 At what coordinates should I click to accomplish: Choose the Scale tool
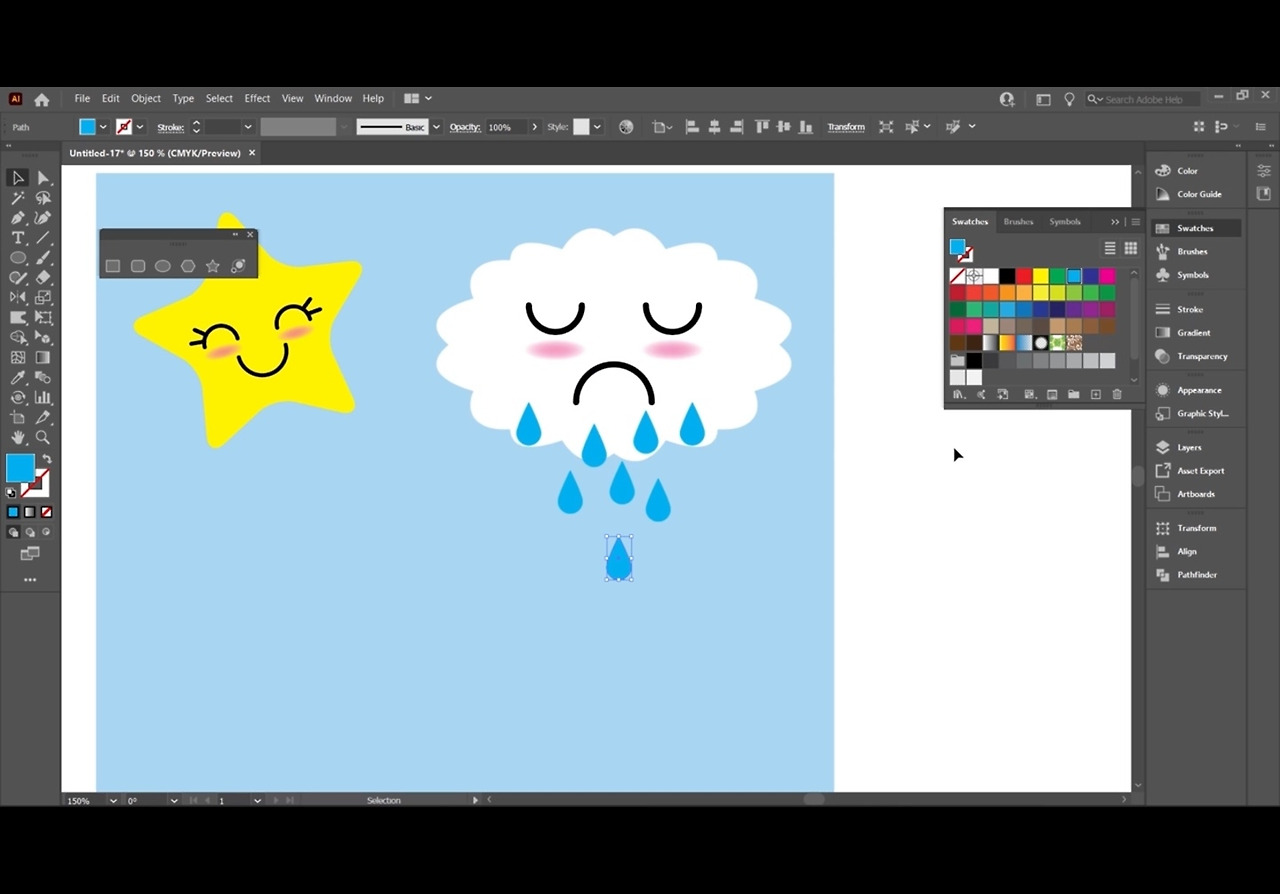pyautogui.click(x=43, y=297)
